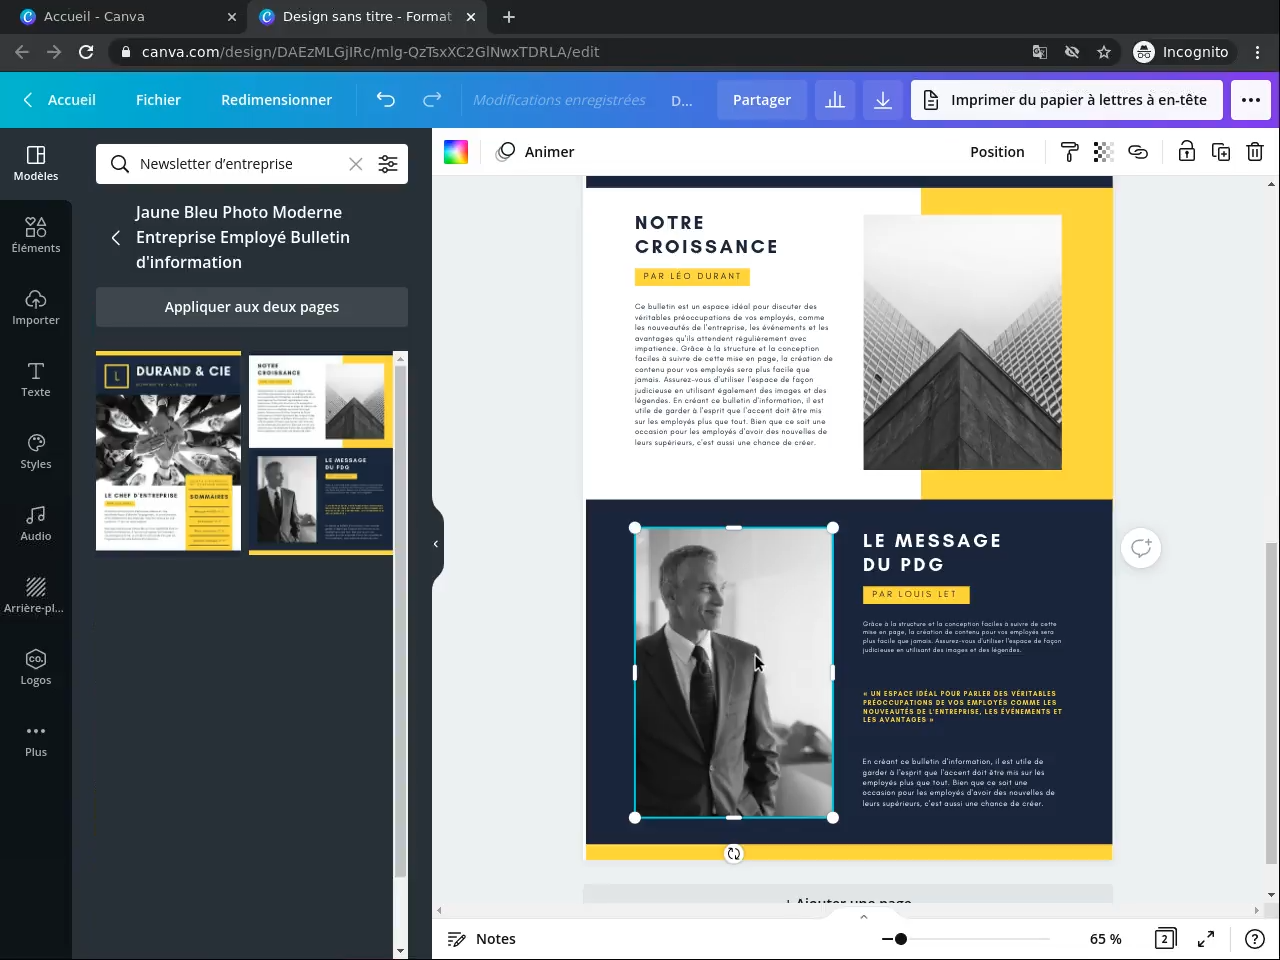Image resolution: width=1280 pixels, height=960 pixels.
Task: Switch to the Accueil - Canva browser tab
Action: (x=128, y=17)
